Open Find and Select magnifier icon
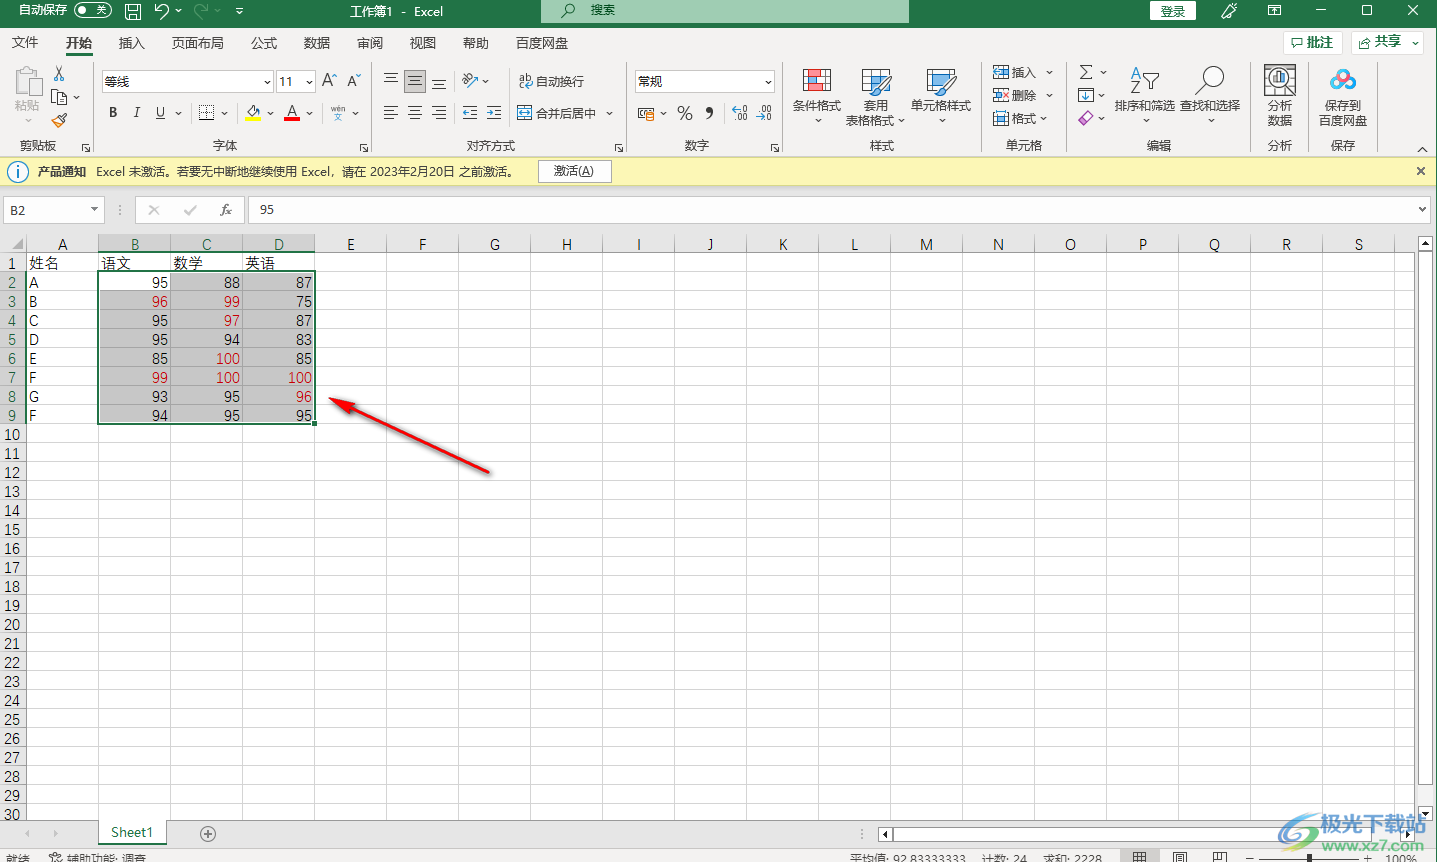1437x862 pixels. point(1209,81)
